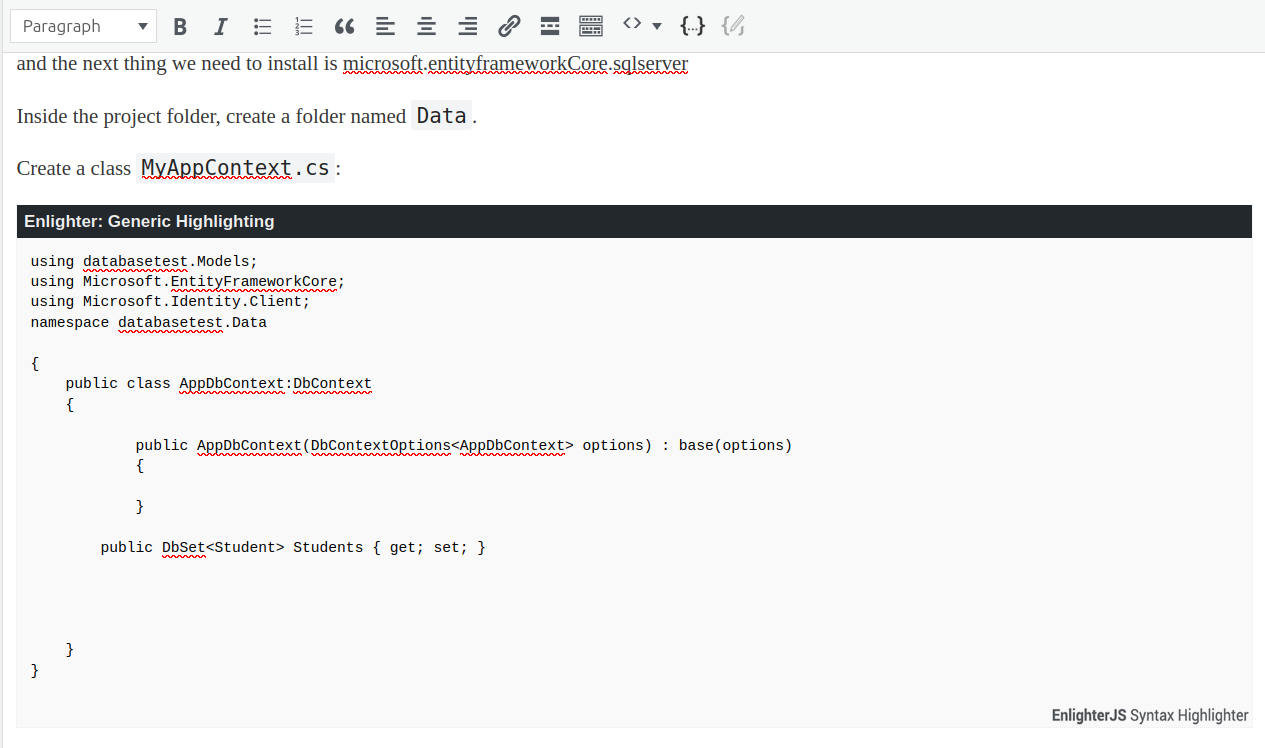Click the MyAppContext.cs inline code
The height and width of the screenshot is (748, 1265).
[x=235, y=168]
